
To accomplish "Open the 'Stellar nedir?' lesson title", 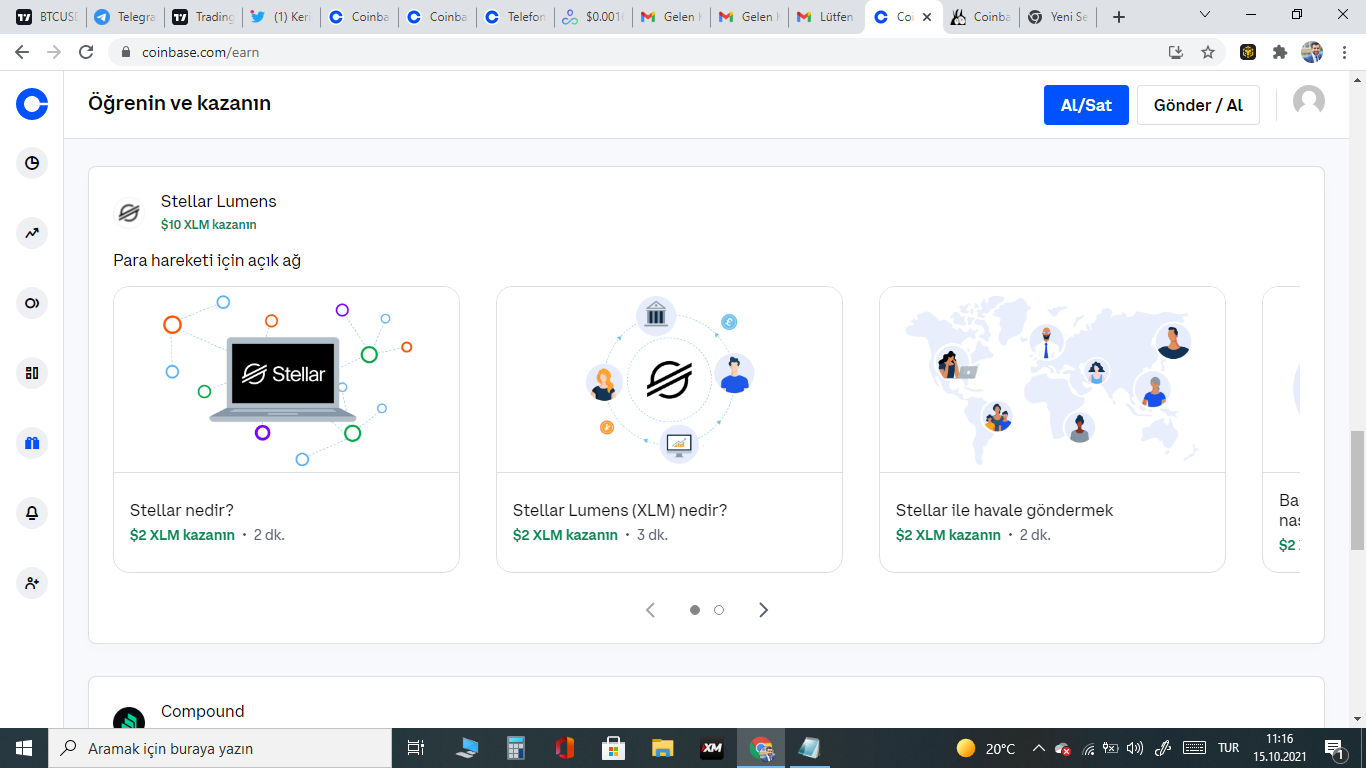I will point(182,510).
